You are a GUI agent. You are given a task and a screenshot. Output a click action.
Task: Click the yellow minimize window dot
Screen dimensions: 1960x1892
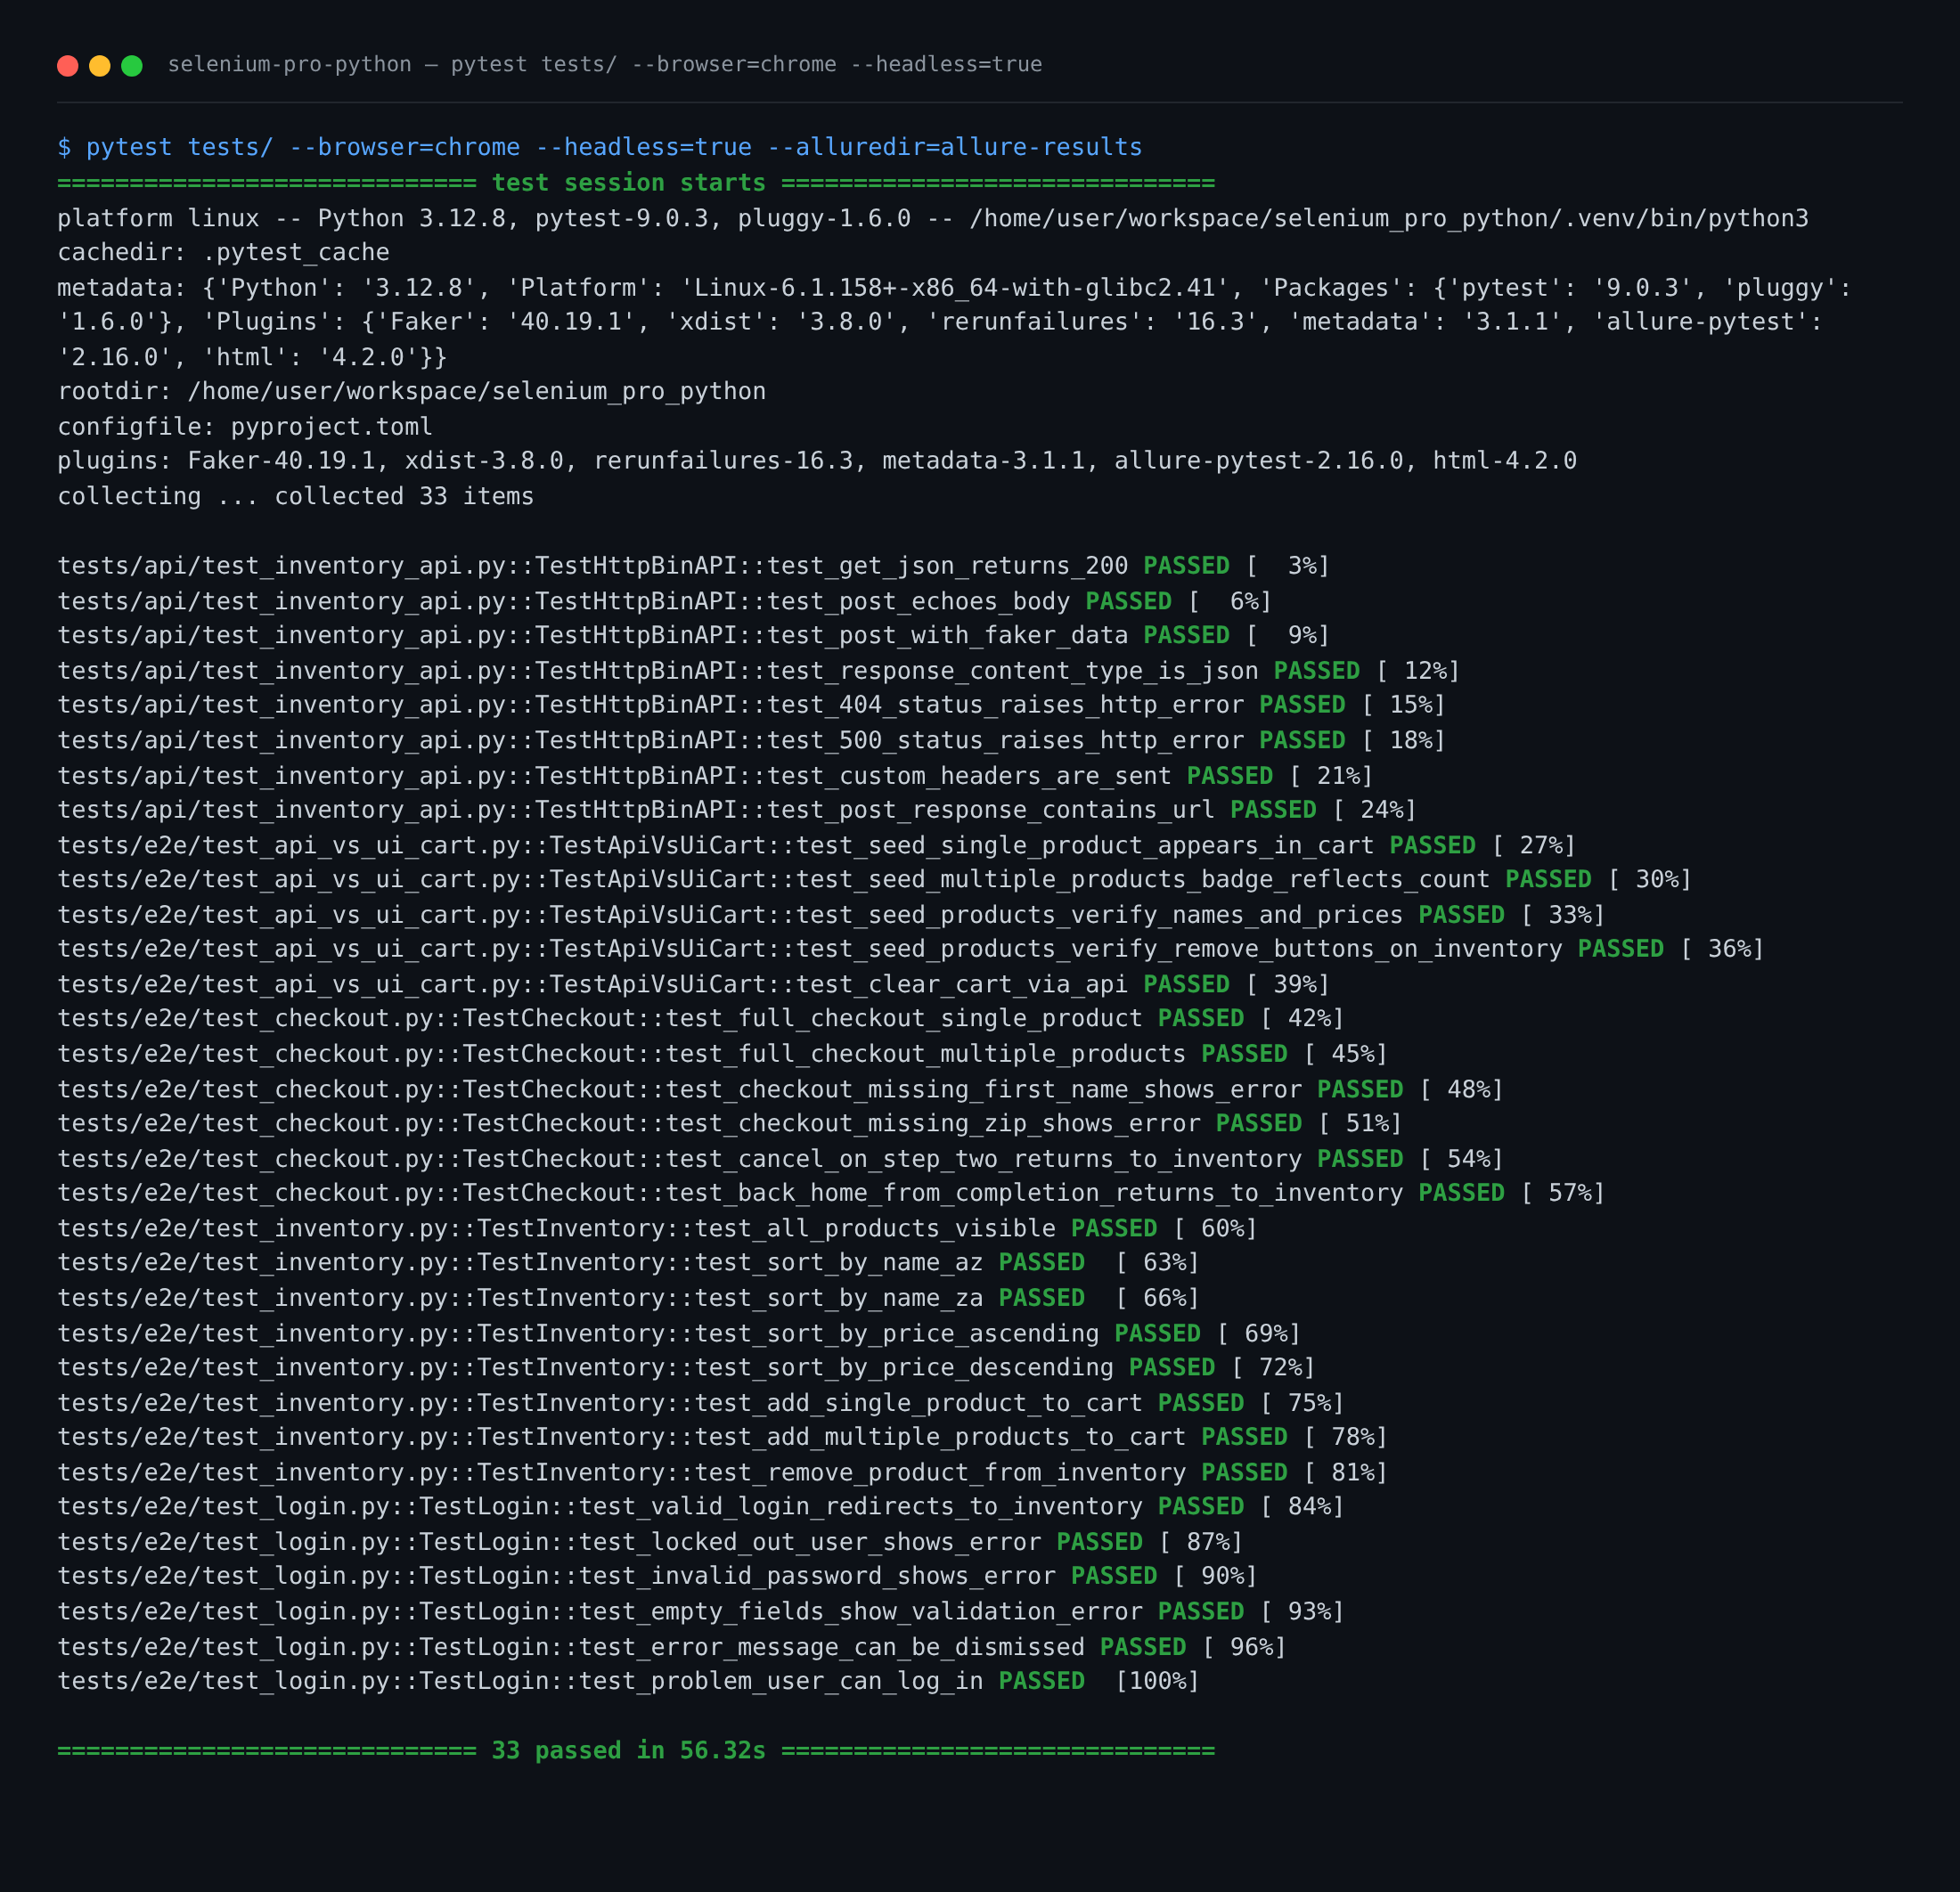click(100, 66)
